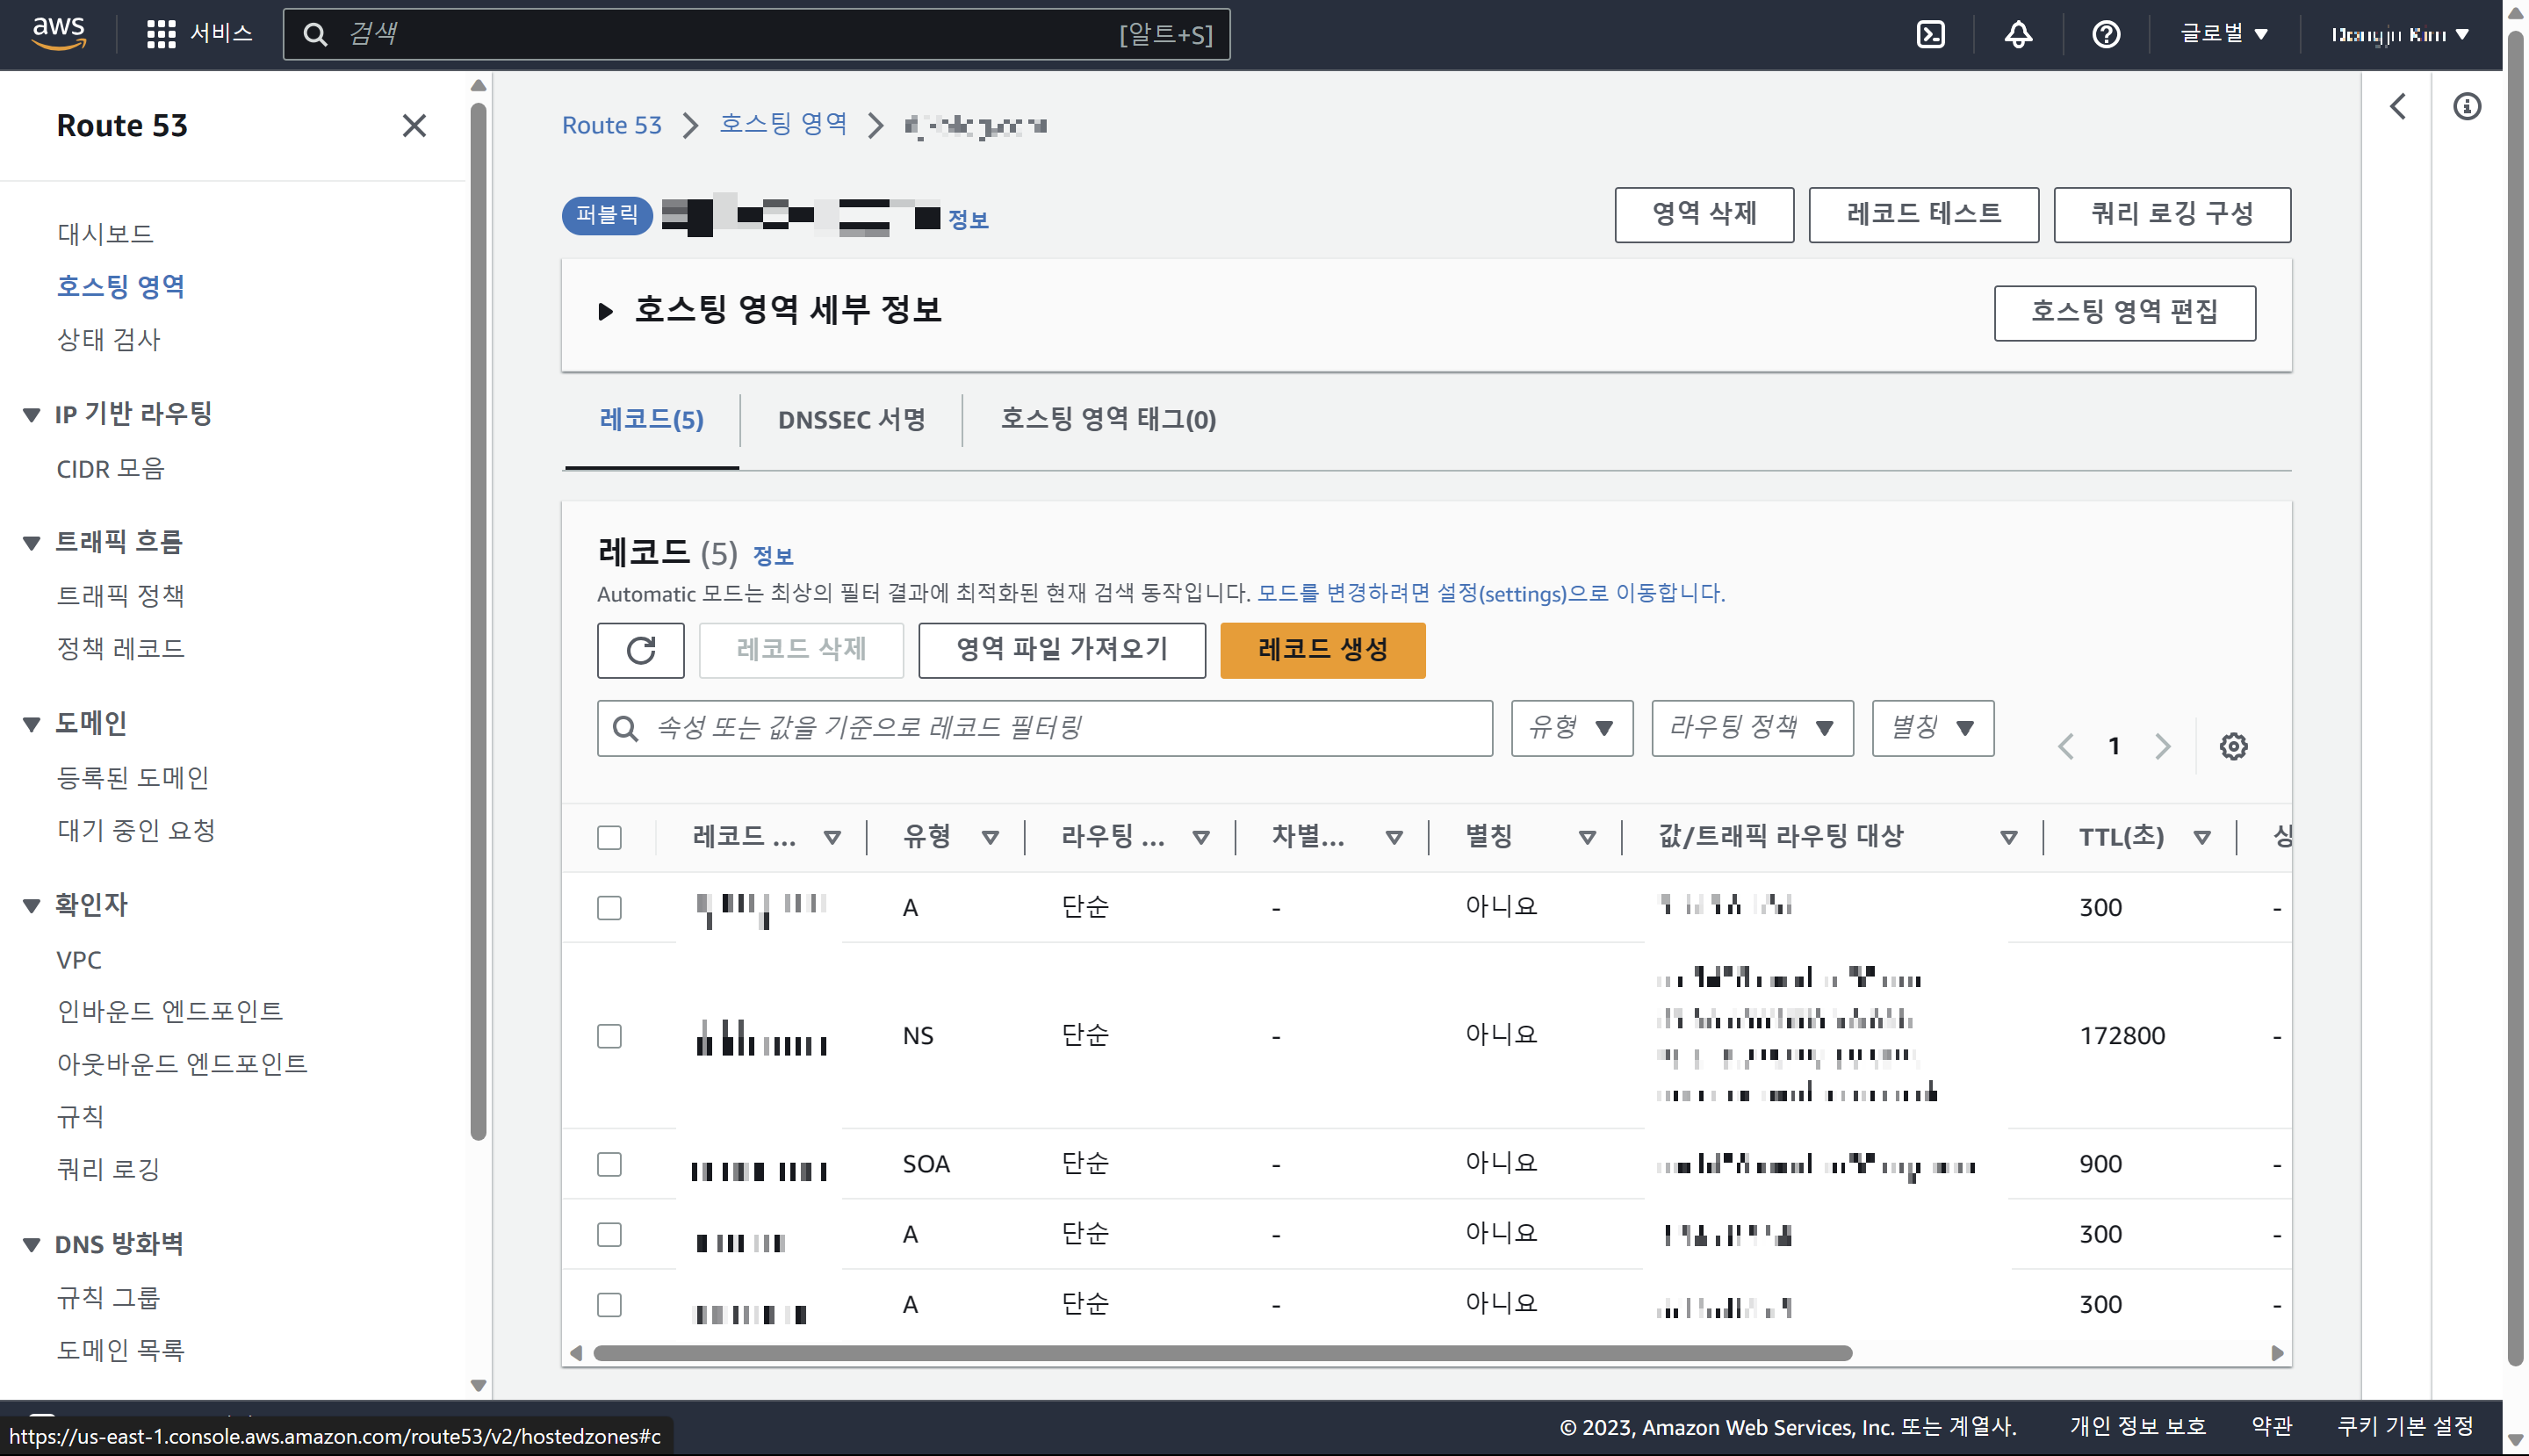Close the Route 53 navigation panel
Viewport: 2529px width, 1456px height.
[x=414, y=126]
